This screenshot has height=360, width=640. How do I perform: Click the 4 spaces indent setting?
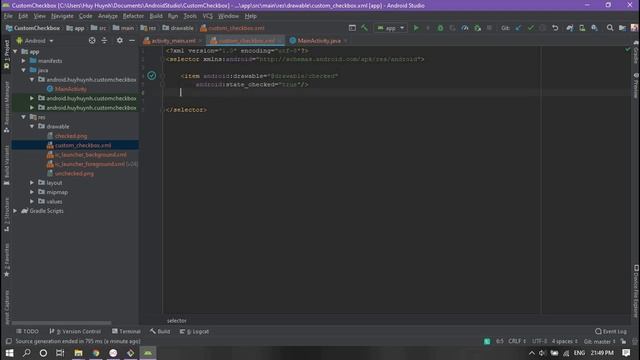(564, 341)
